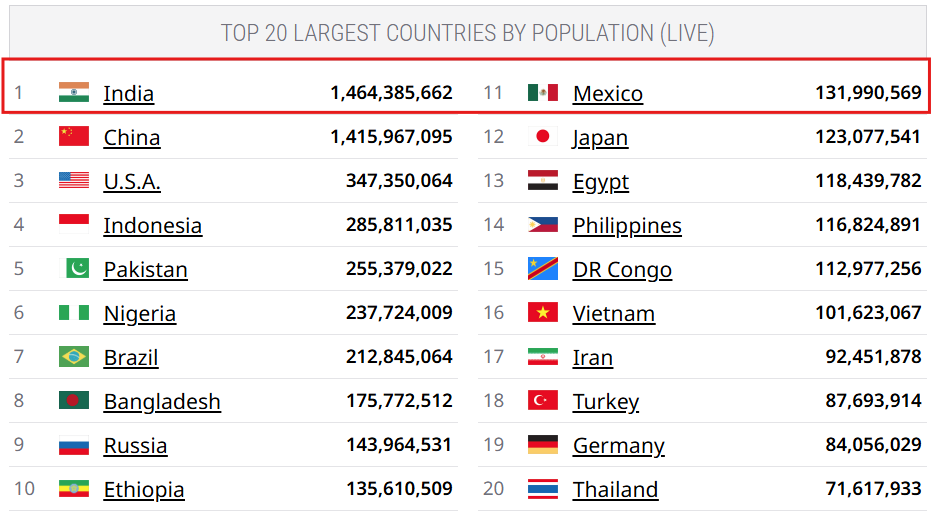
Task: Open the Indonesia country link
Action: 152,226
